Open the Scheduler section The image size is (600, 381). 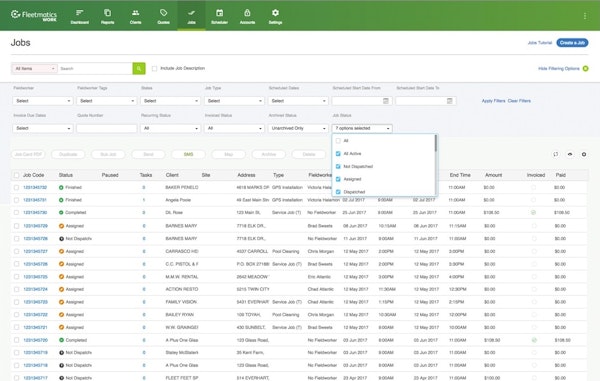219,17
